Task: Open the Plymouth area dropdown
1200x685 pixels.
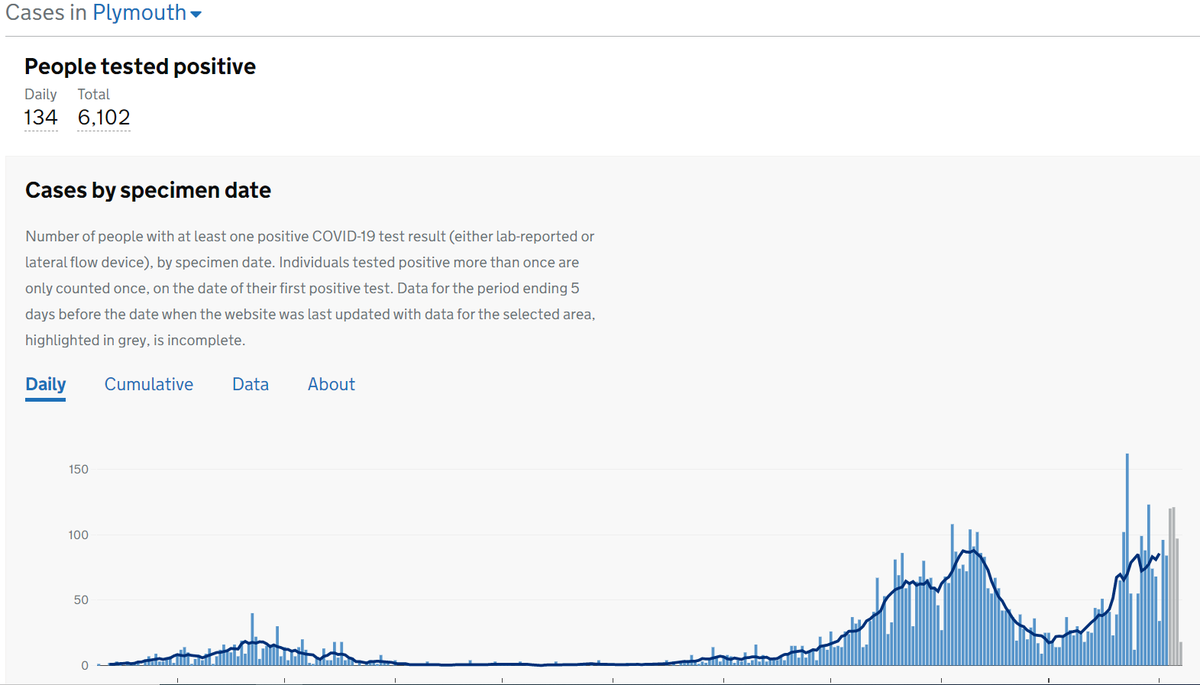Action: point(147,13)
